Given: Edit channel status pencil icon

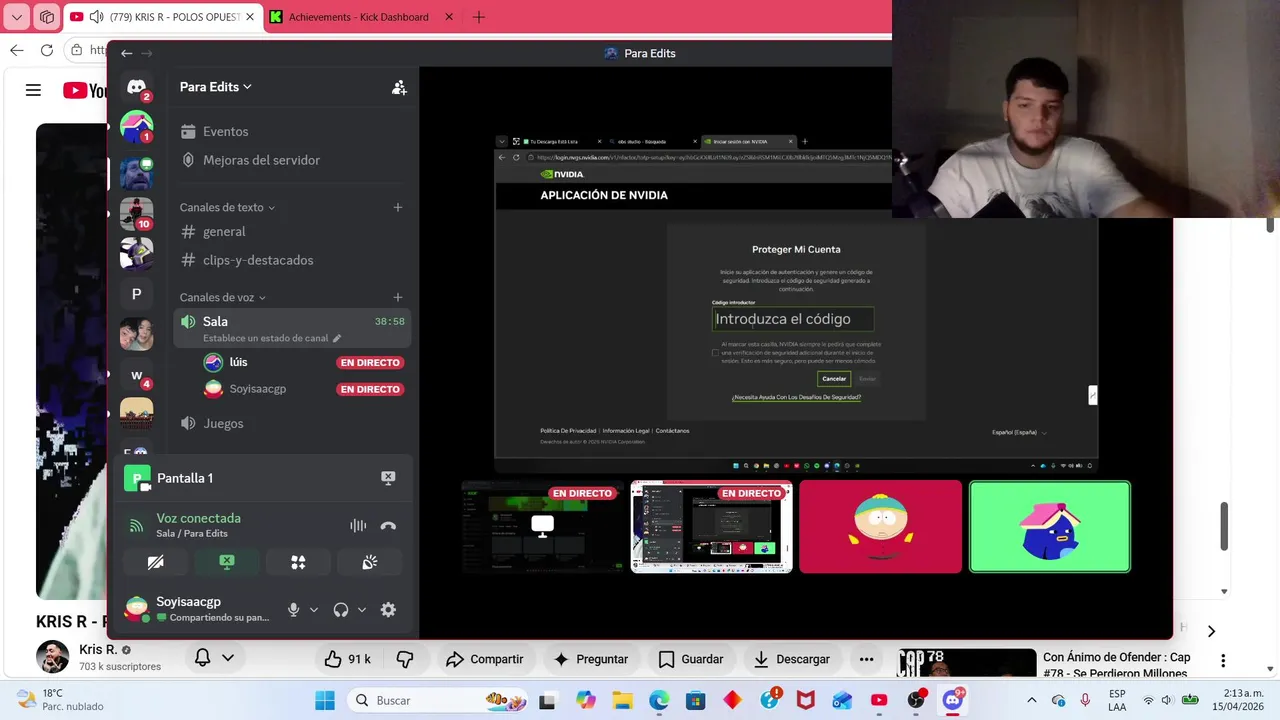Looking at the screenshot, I should point(337,338).
